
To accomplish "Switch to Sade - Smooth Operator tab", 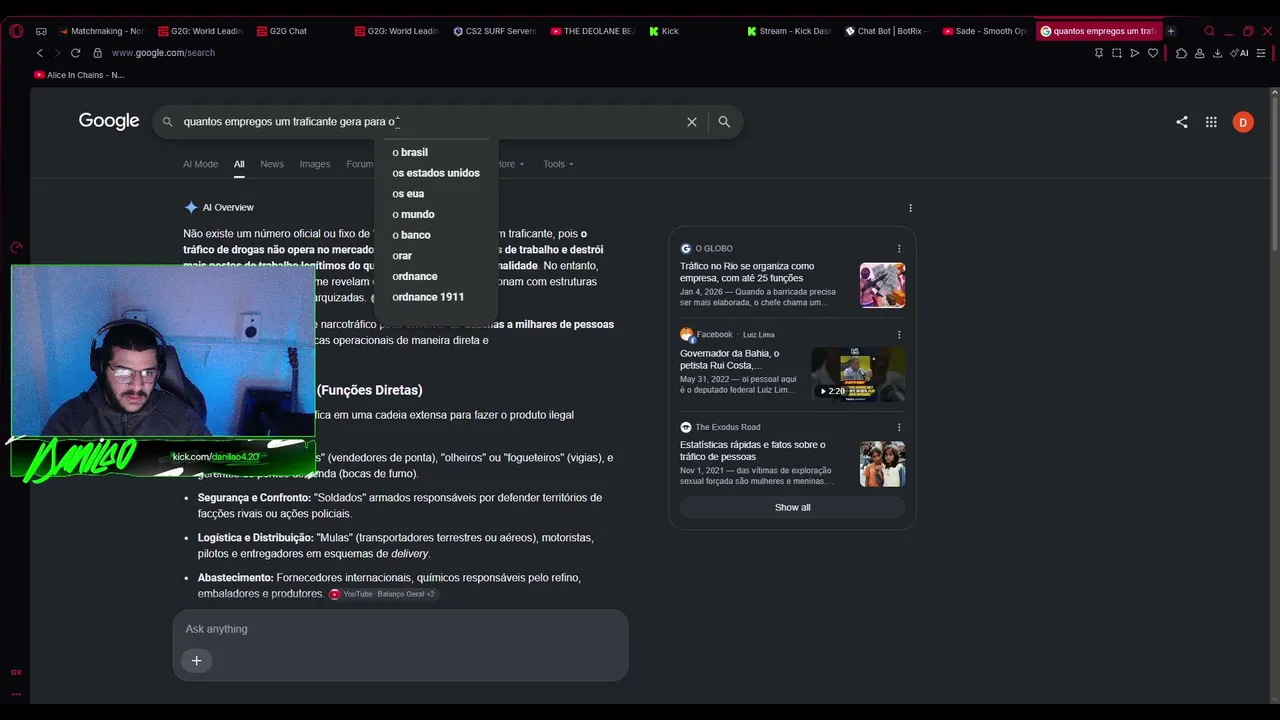I will (984, 31).
